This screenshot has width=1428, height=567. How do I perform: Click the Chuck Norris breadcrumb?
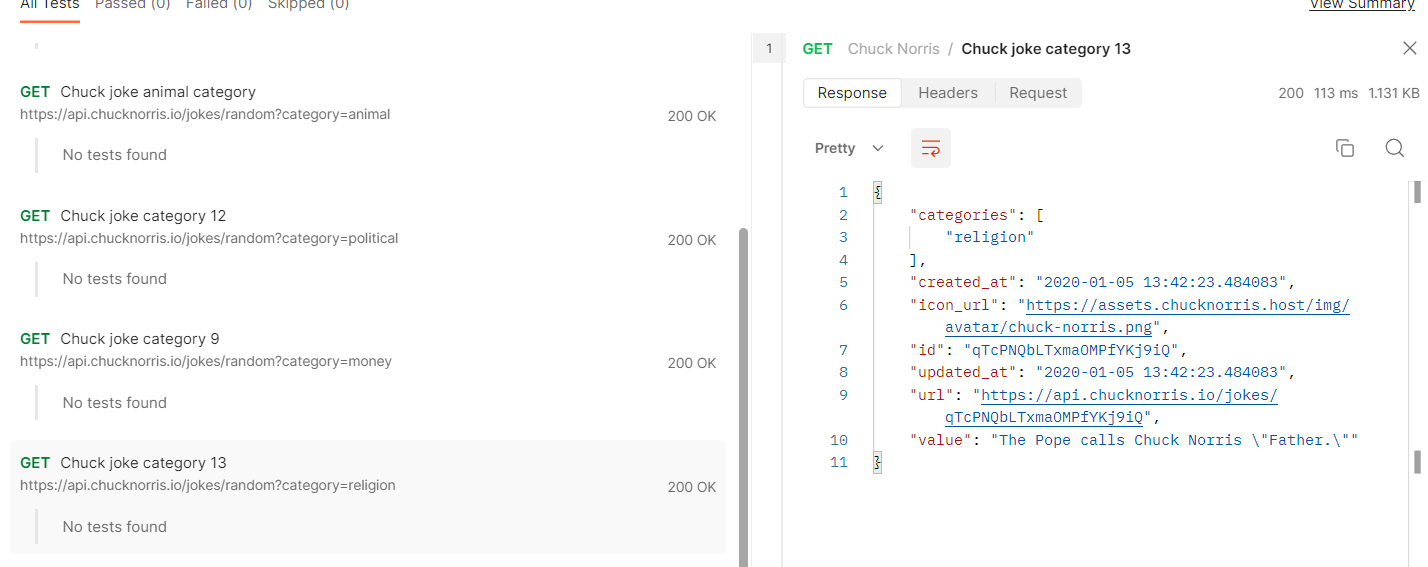click(894, 49)
